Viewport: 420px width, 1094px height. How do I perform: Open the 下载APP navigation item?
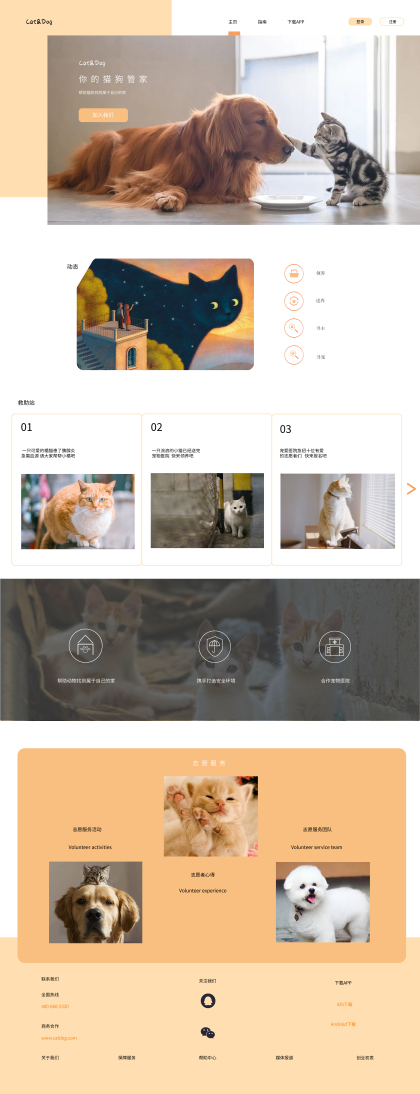295,22
